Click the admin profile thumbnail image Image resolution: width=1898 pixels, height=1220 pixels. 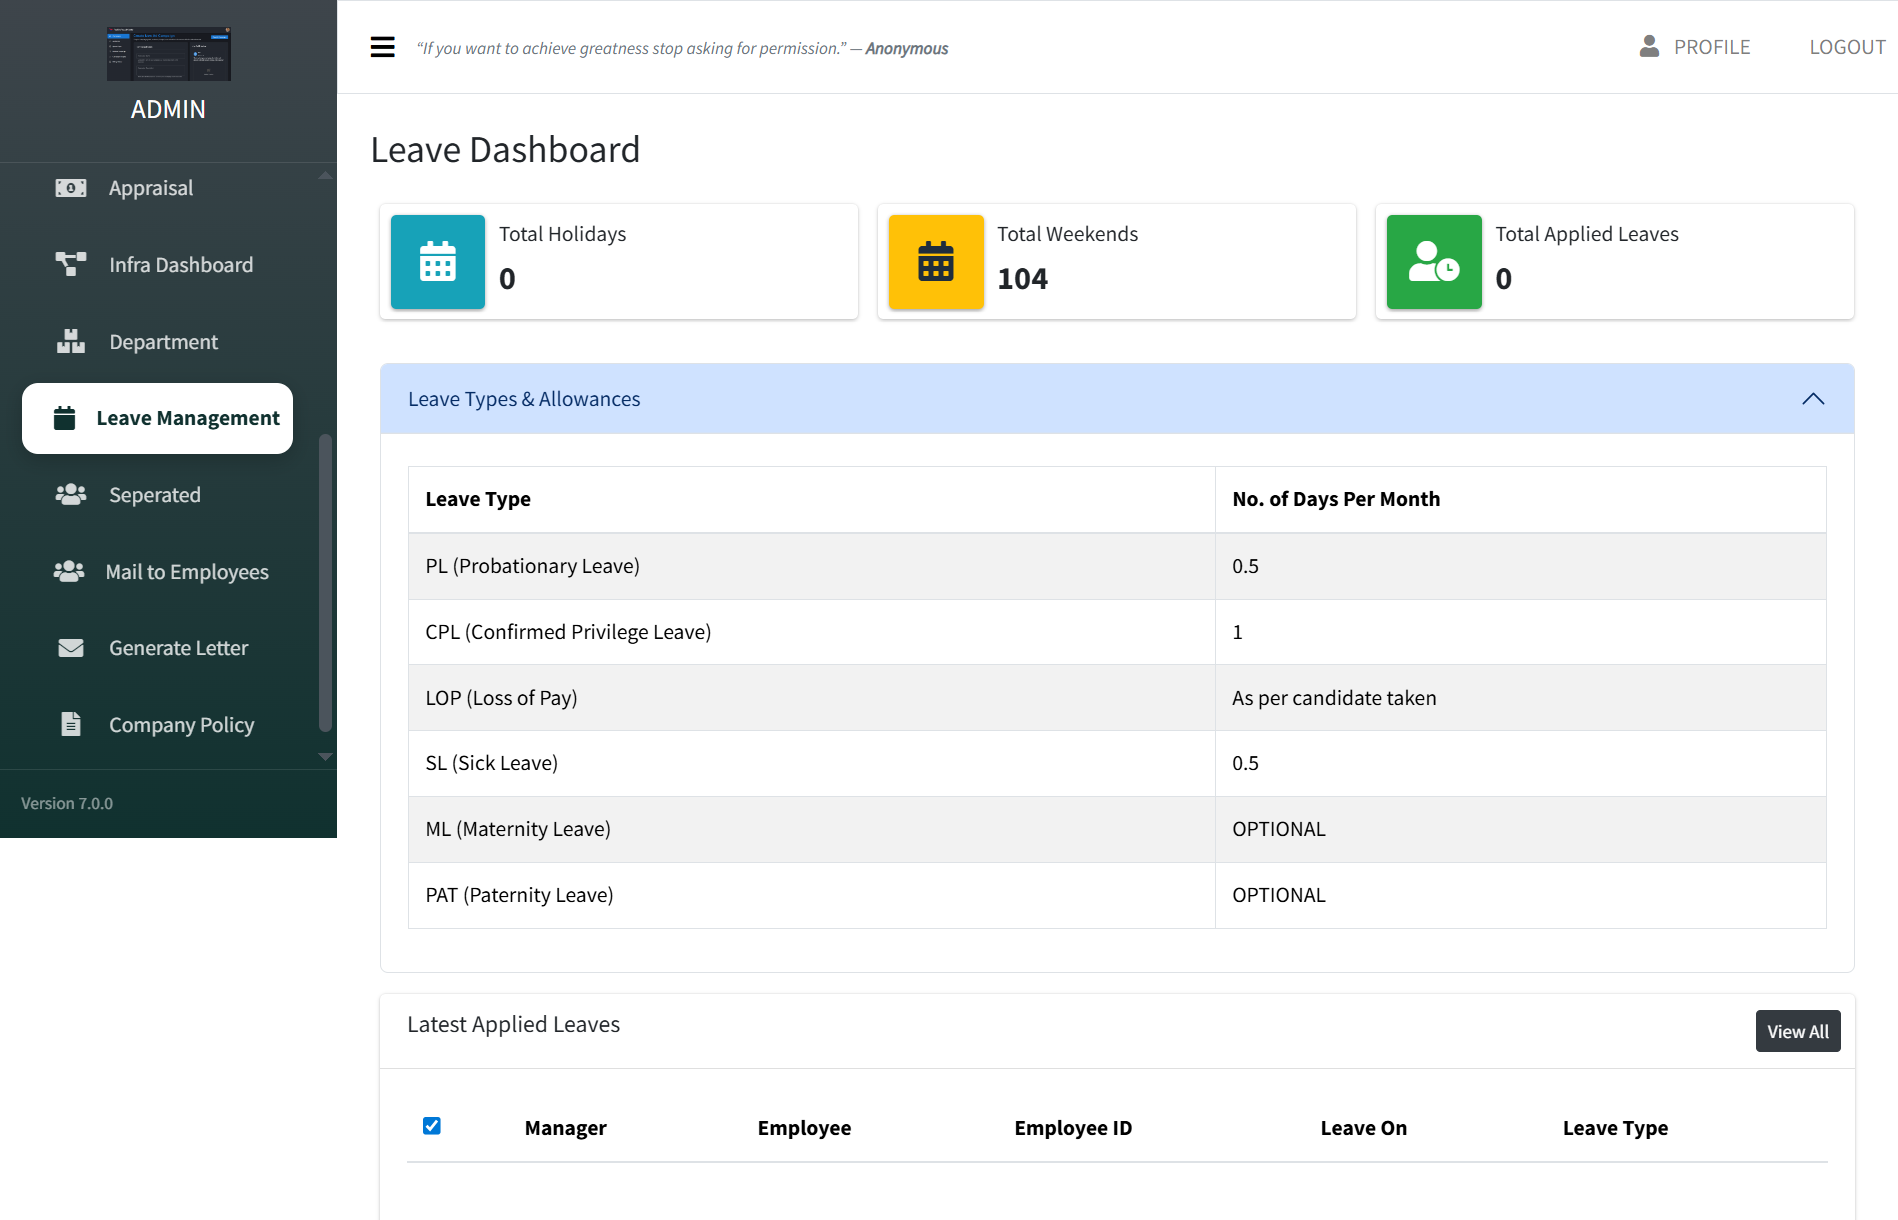[x=168, y=54]
